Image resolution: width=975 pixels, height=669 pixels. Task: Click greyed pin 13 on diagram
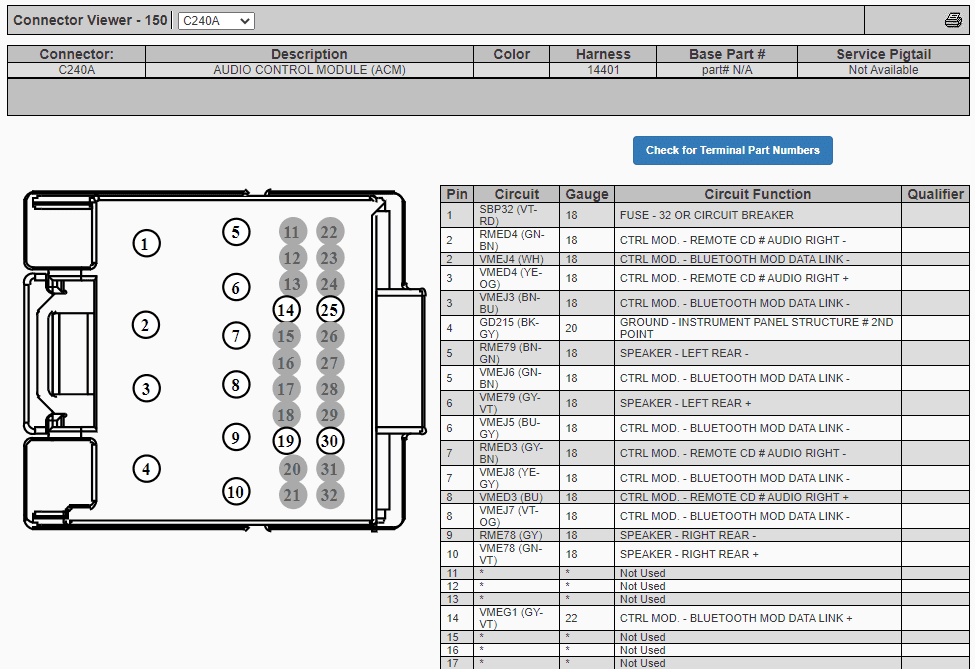(x=292, y=284)
